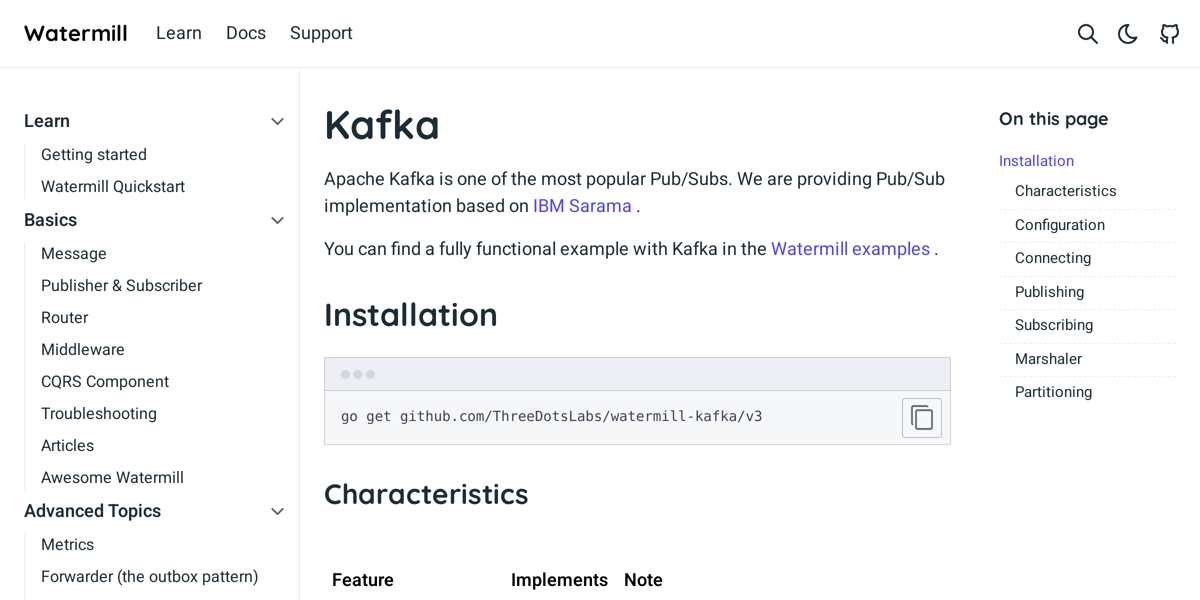Viewport: 1200px width, 600px height.
Task: Open the Watermill examples link
Action: point(850,249)
